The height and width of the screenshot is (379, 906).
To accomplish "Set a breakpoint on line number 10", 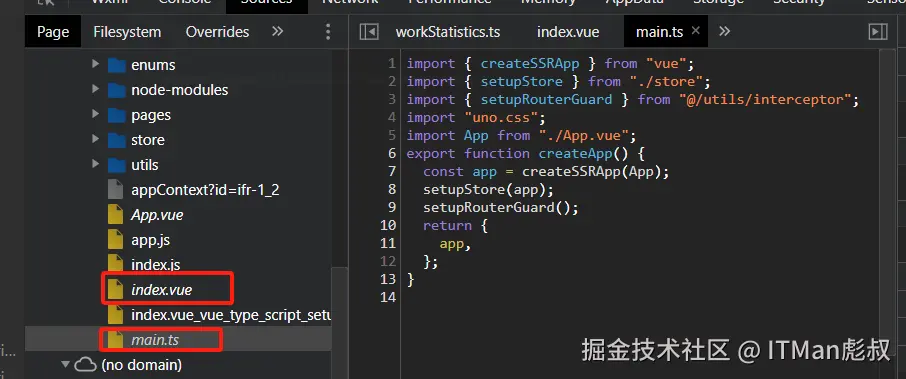I will point(388,225).
